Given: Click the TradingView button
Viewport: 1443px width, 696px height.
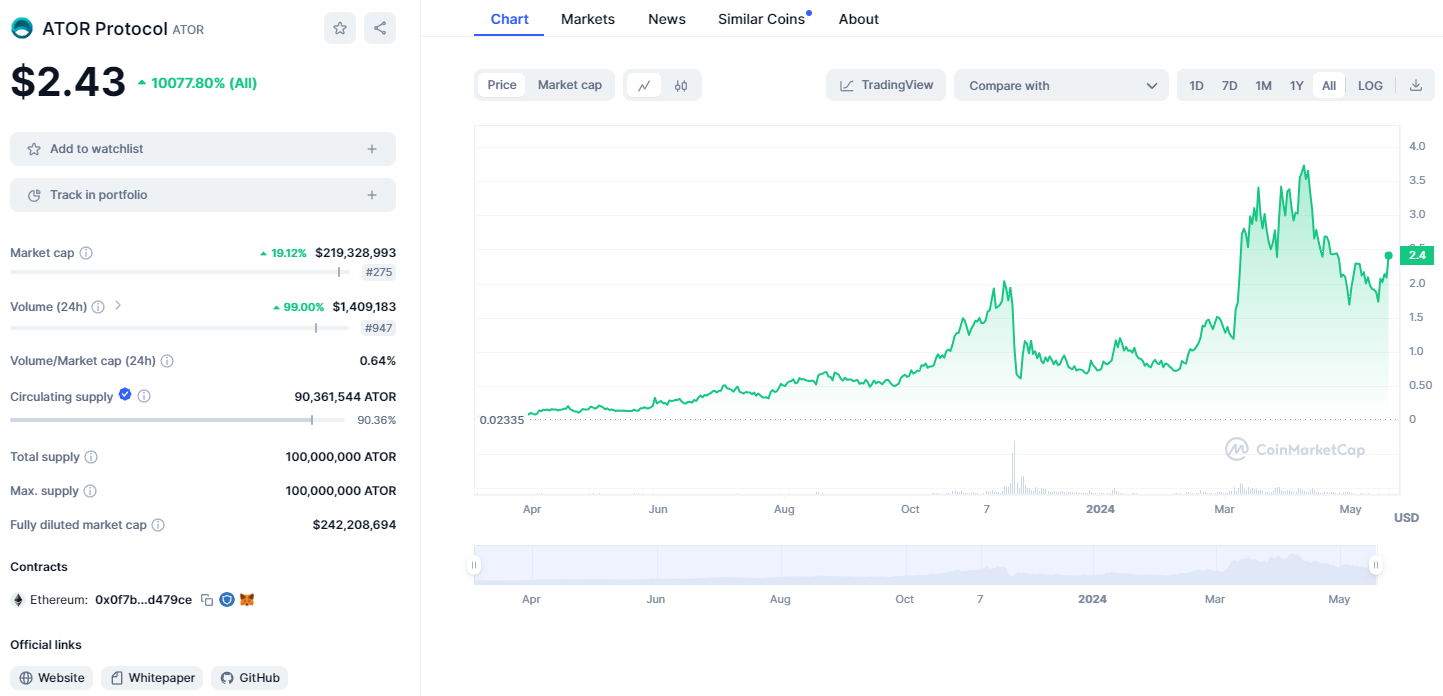Looking at the screenshot, I should click(x=886, y=85).
